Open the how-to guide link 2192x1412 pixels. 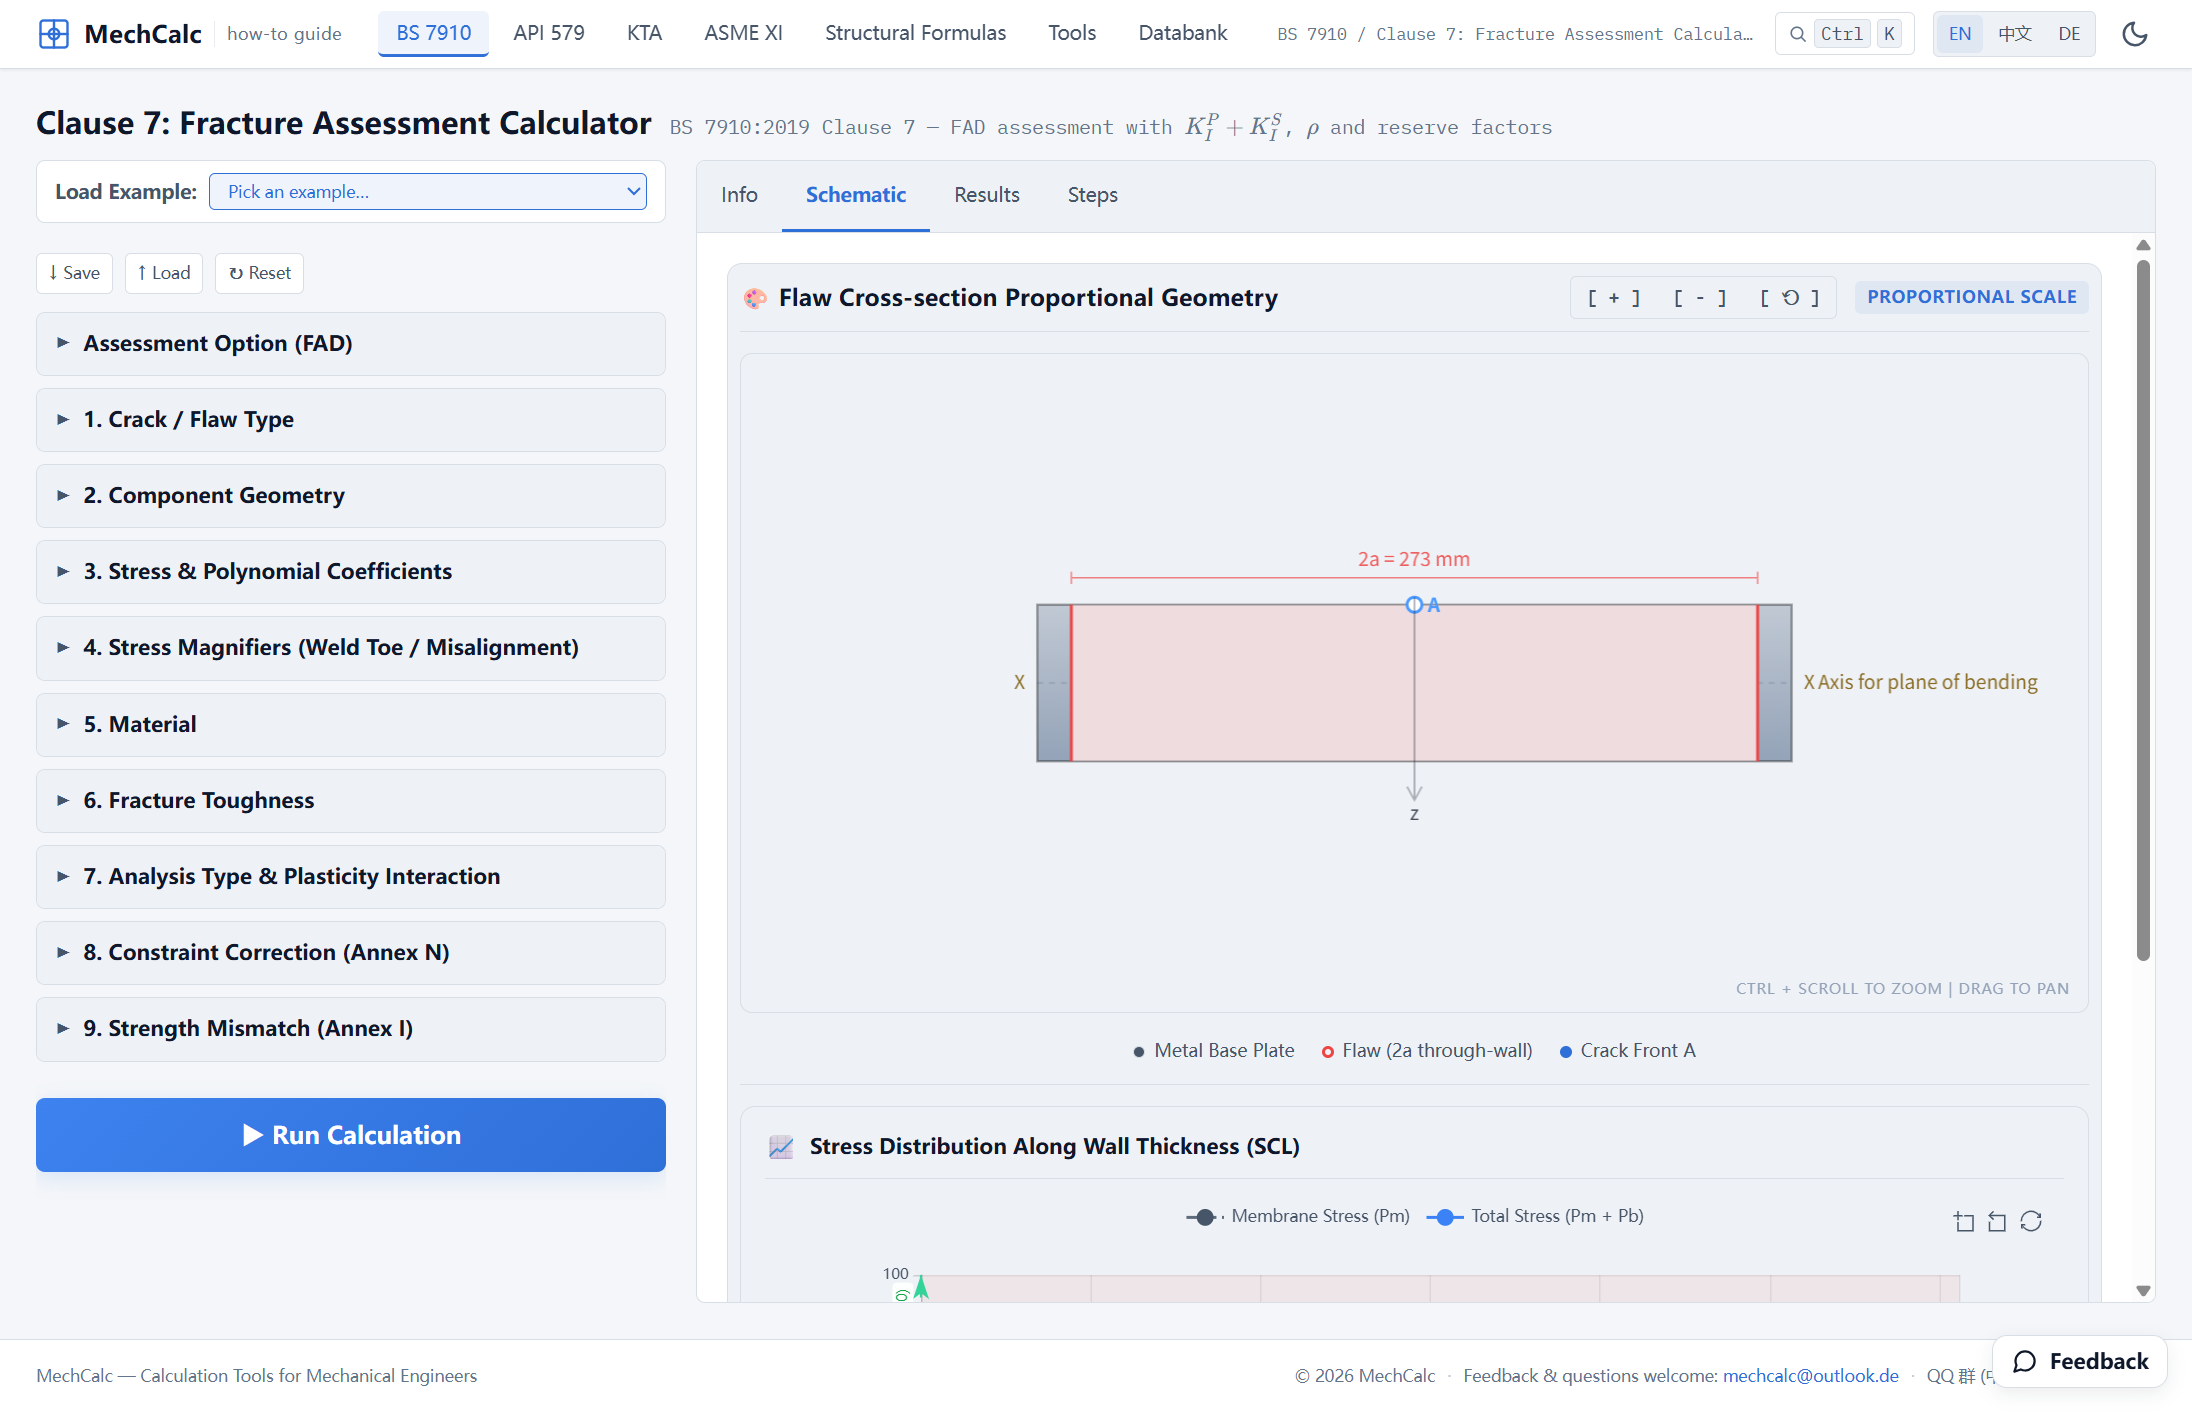pos(284,34)
